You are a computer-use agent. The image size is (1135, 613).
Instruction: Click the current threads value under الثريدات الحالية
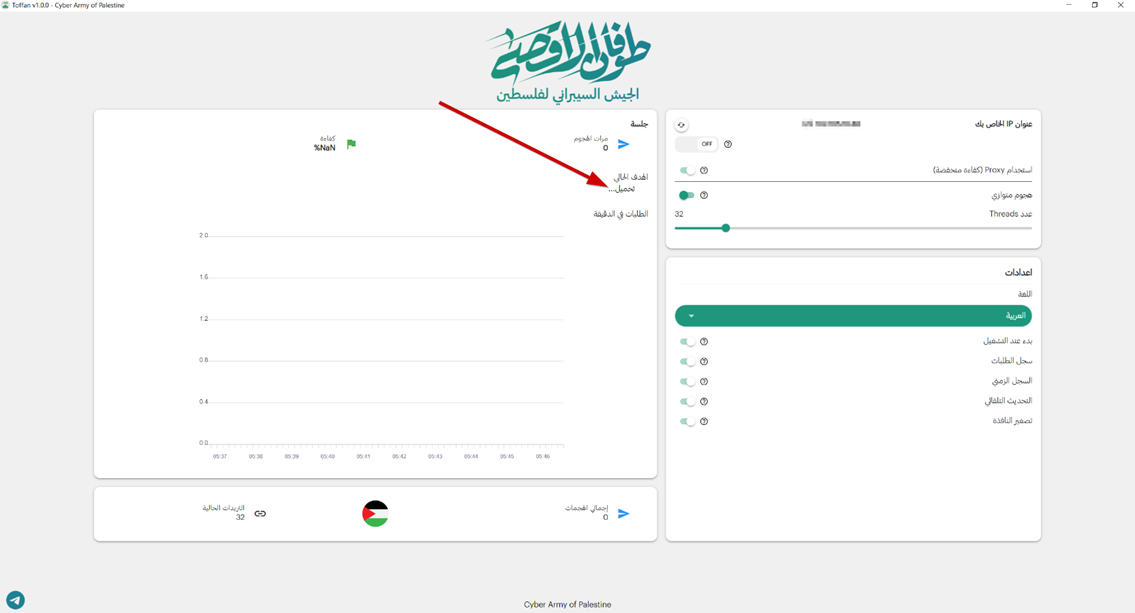click(240, 517)
